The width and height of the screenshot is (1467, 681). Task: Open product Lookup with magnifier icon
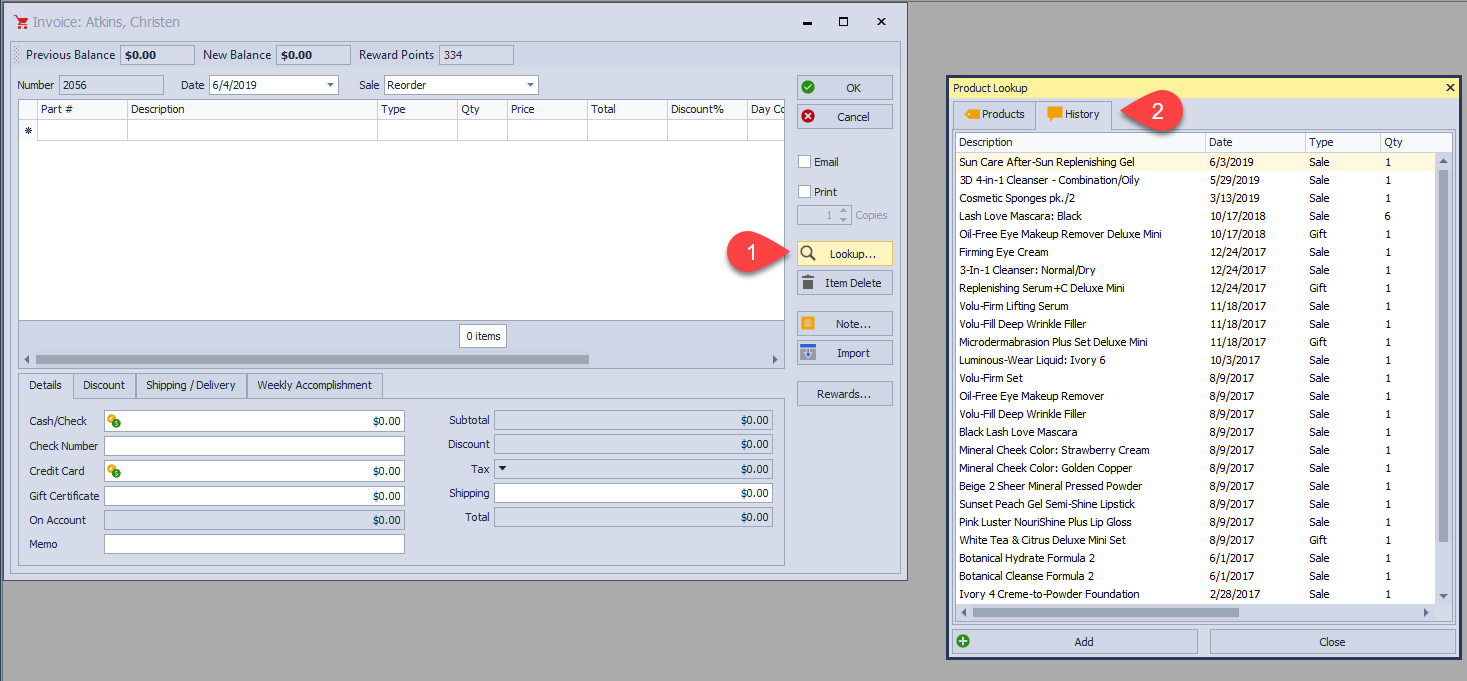[x=844, y=254]
